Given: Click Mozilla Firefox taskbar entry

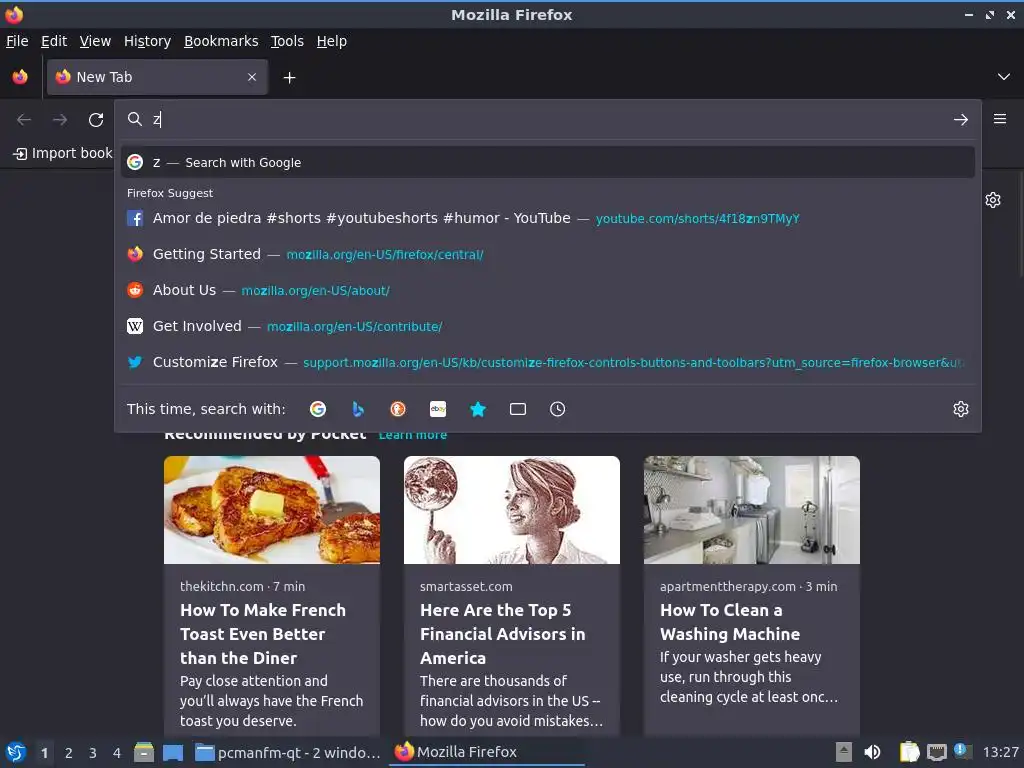Looking at the screenshot, I should (x=487, y=752).
